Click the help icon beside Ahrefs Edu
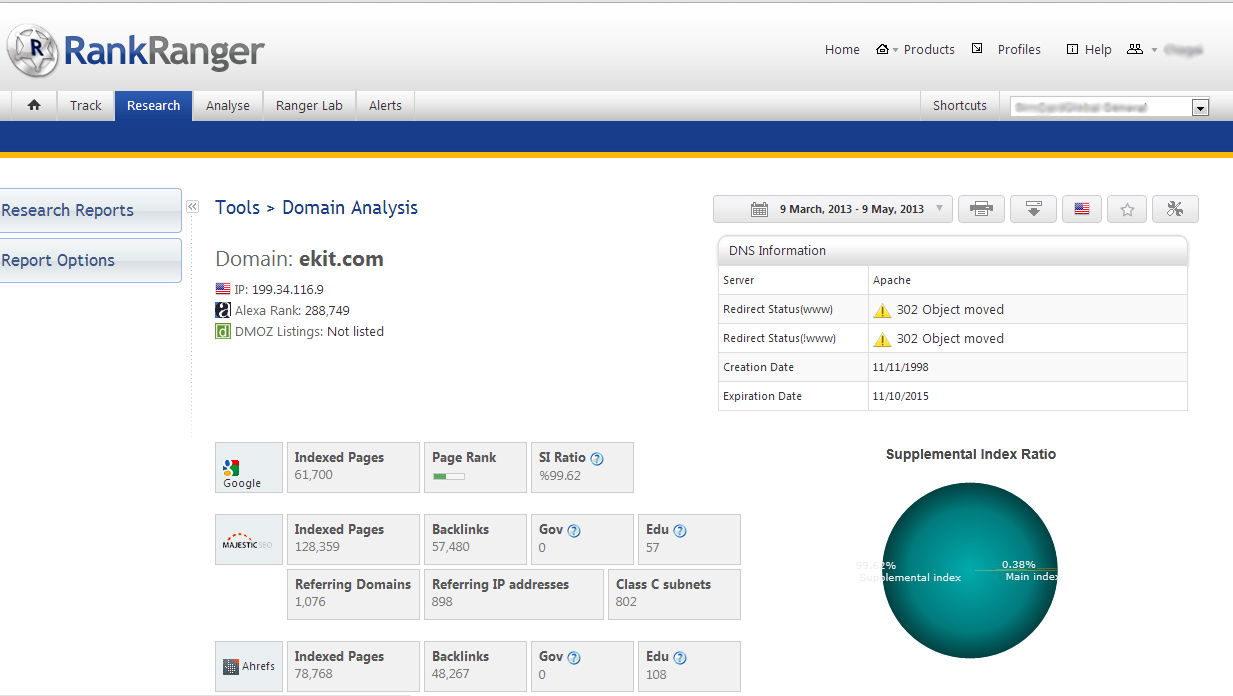Image resolution: width=1233 pixels, height=696 pixels. 680,658
